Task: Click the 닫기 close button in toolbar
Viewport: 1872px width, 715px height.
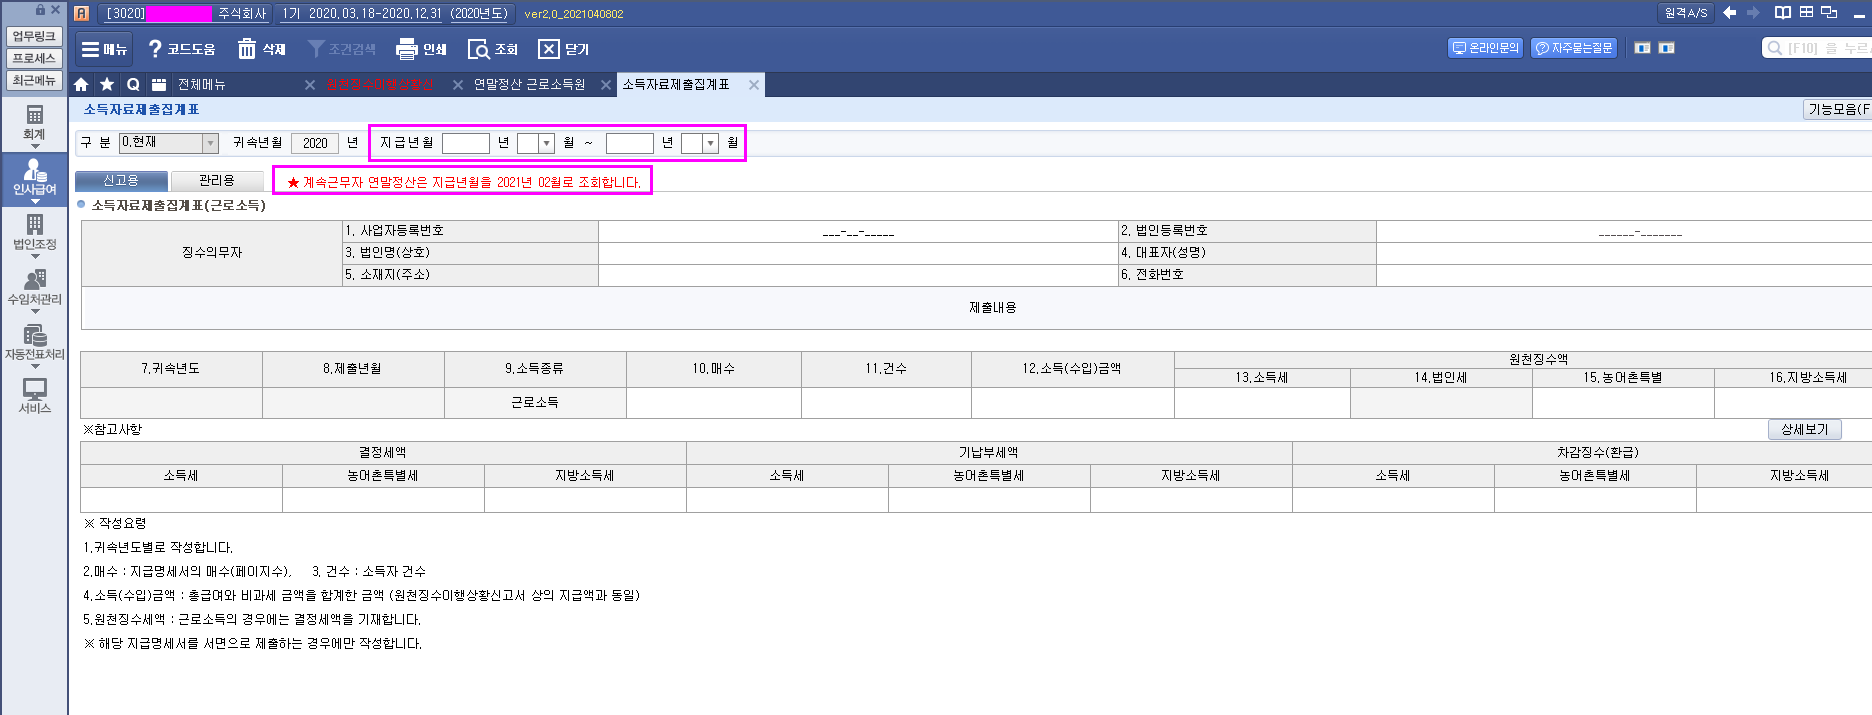Action: (564, 49)
